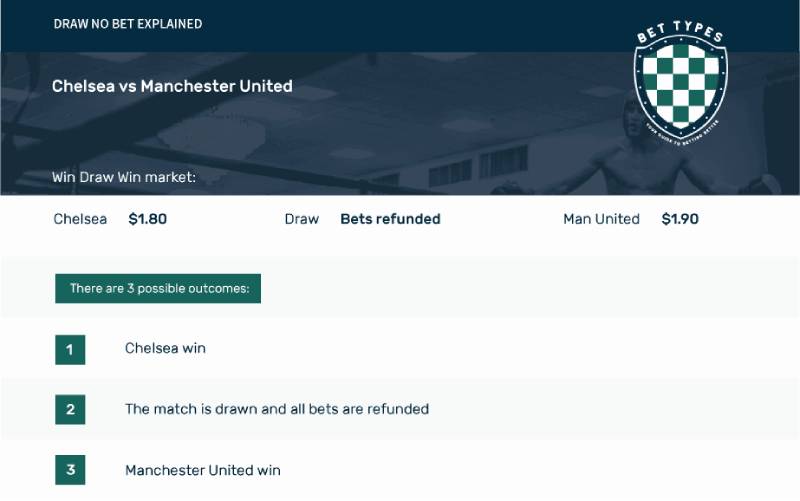Screen dimensions: 800x501
Task: Select the Manchester United win outcome text
Action: (203, 470)
